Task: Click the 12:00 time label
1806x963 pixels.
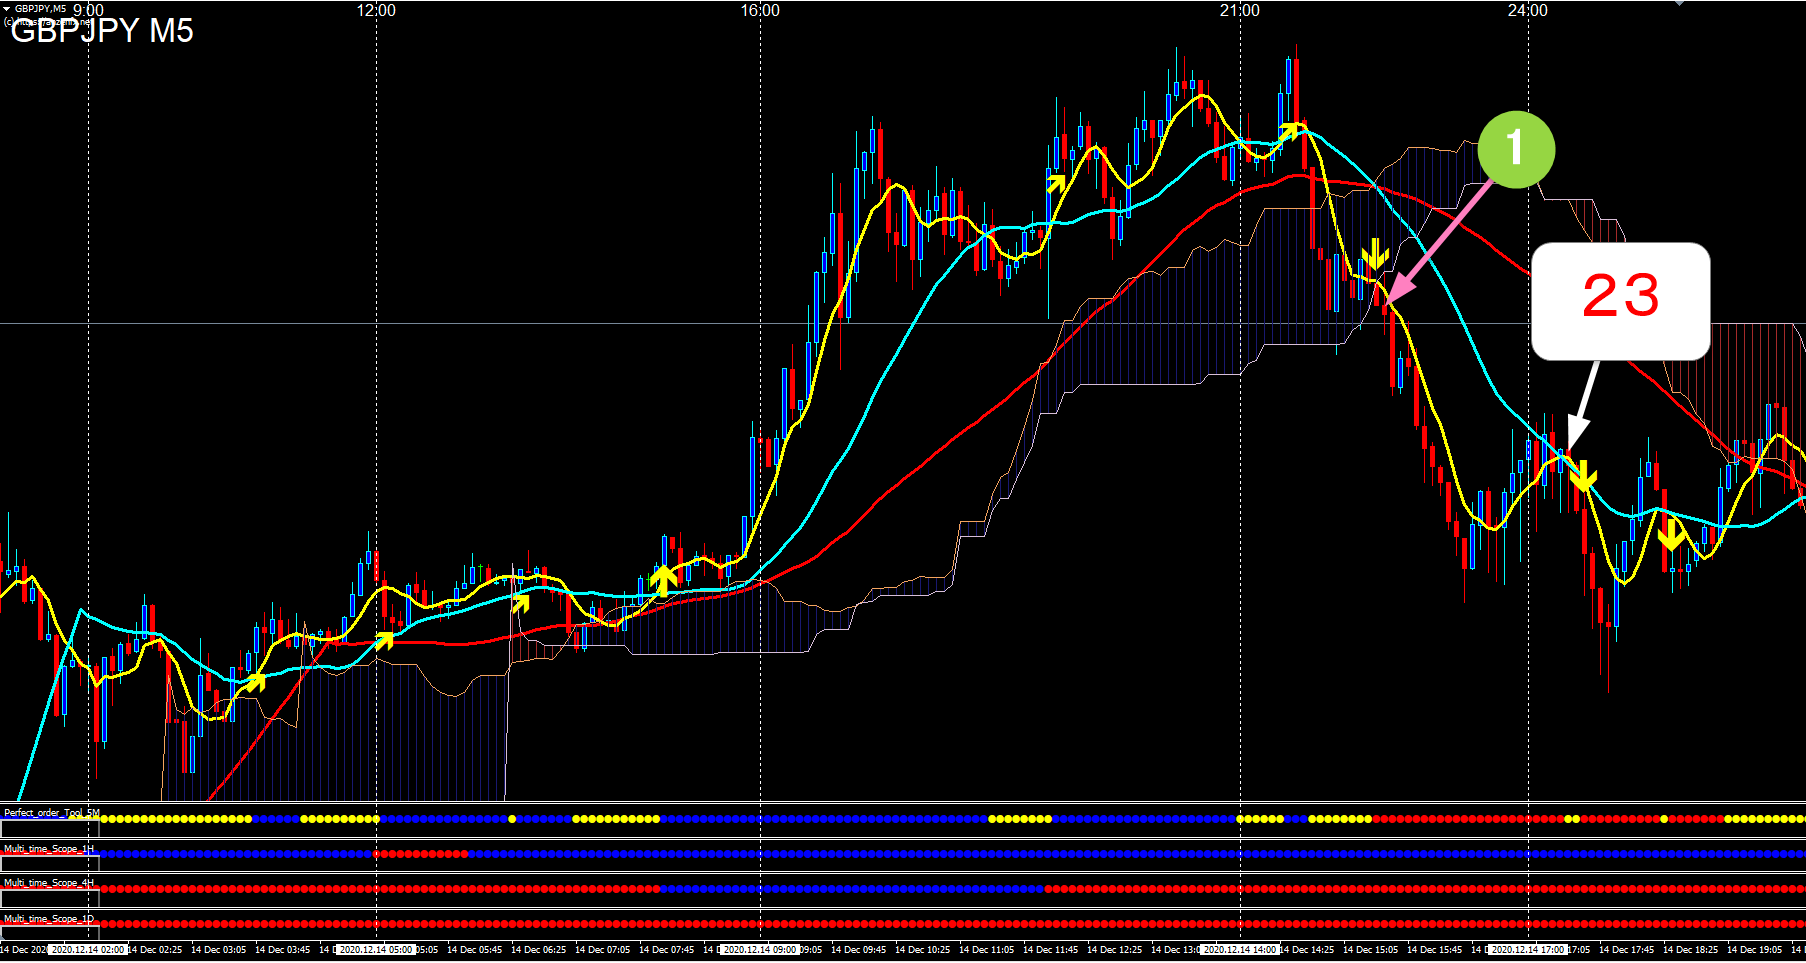Action: coord(376,10)
